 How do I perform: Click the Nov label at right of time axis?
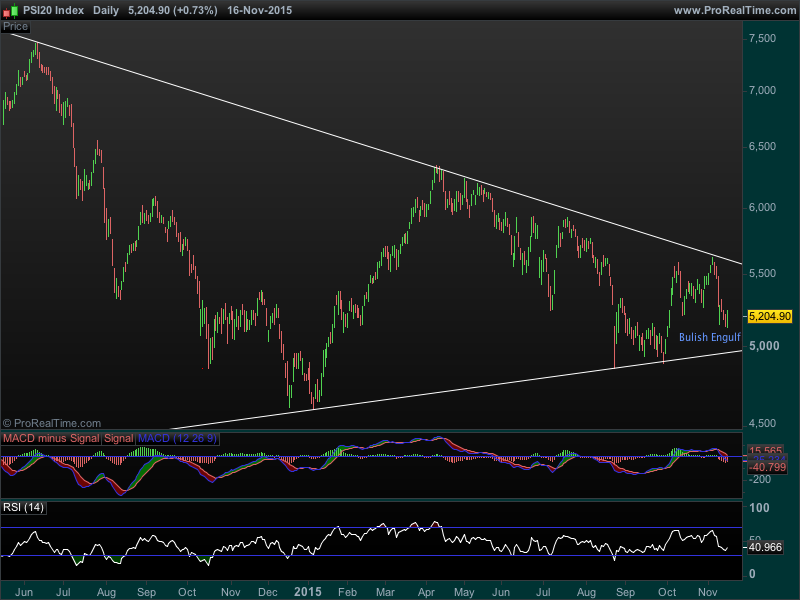point(708,592)
